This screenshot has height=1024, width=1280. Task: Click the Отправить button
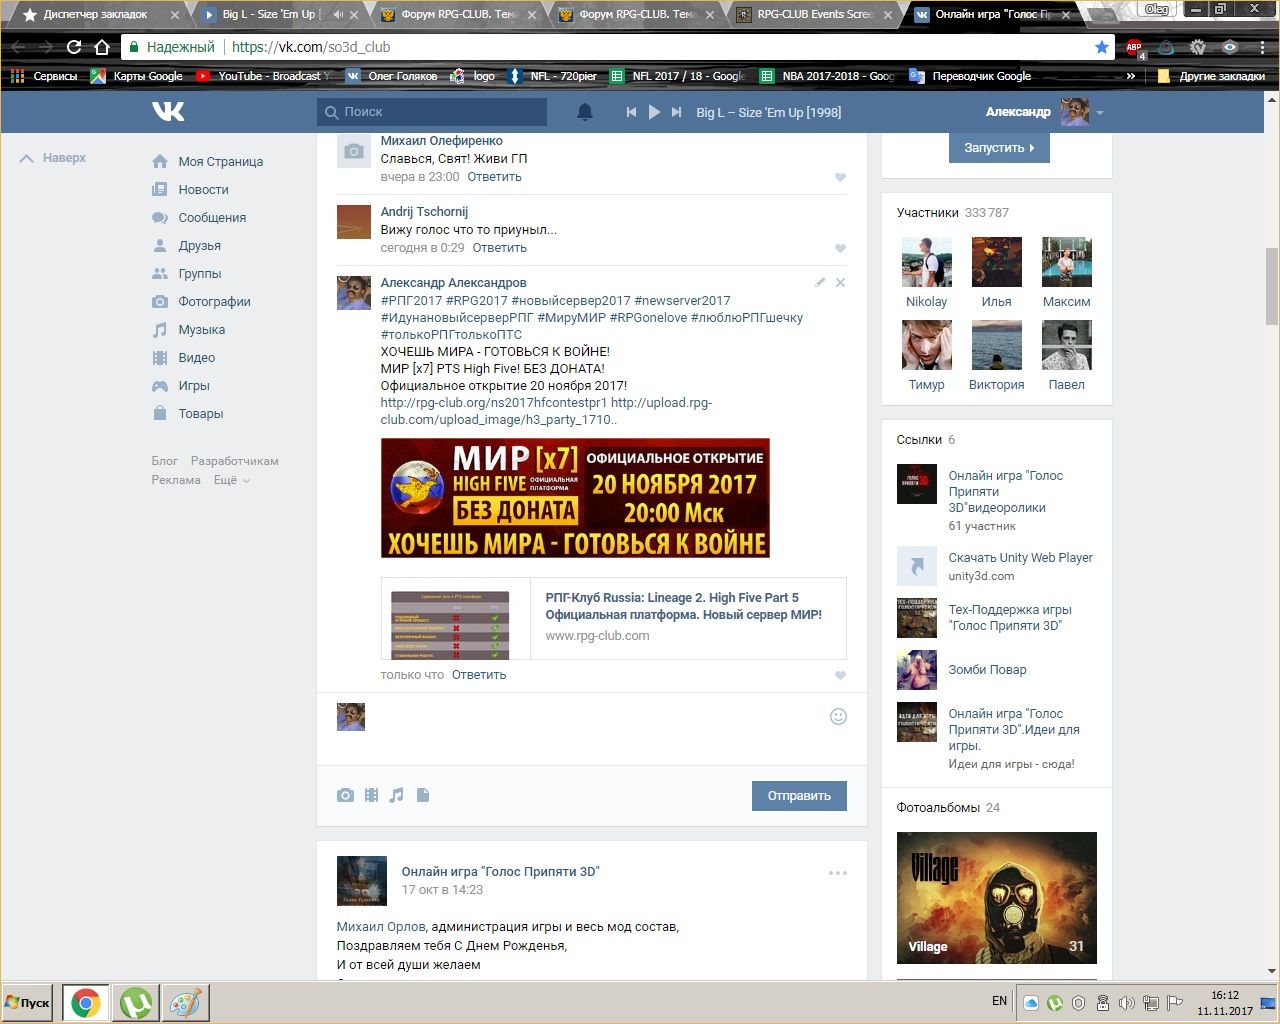click(x=799, y=796)
